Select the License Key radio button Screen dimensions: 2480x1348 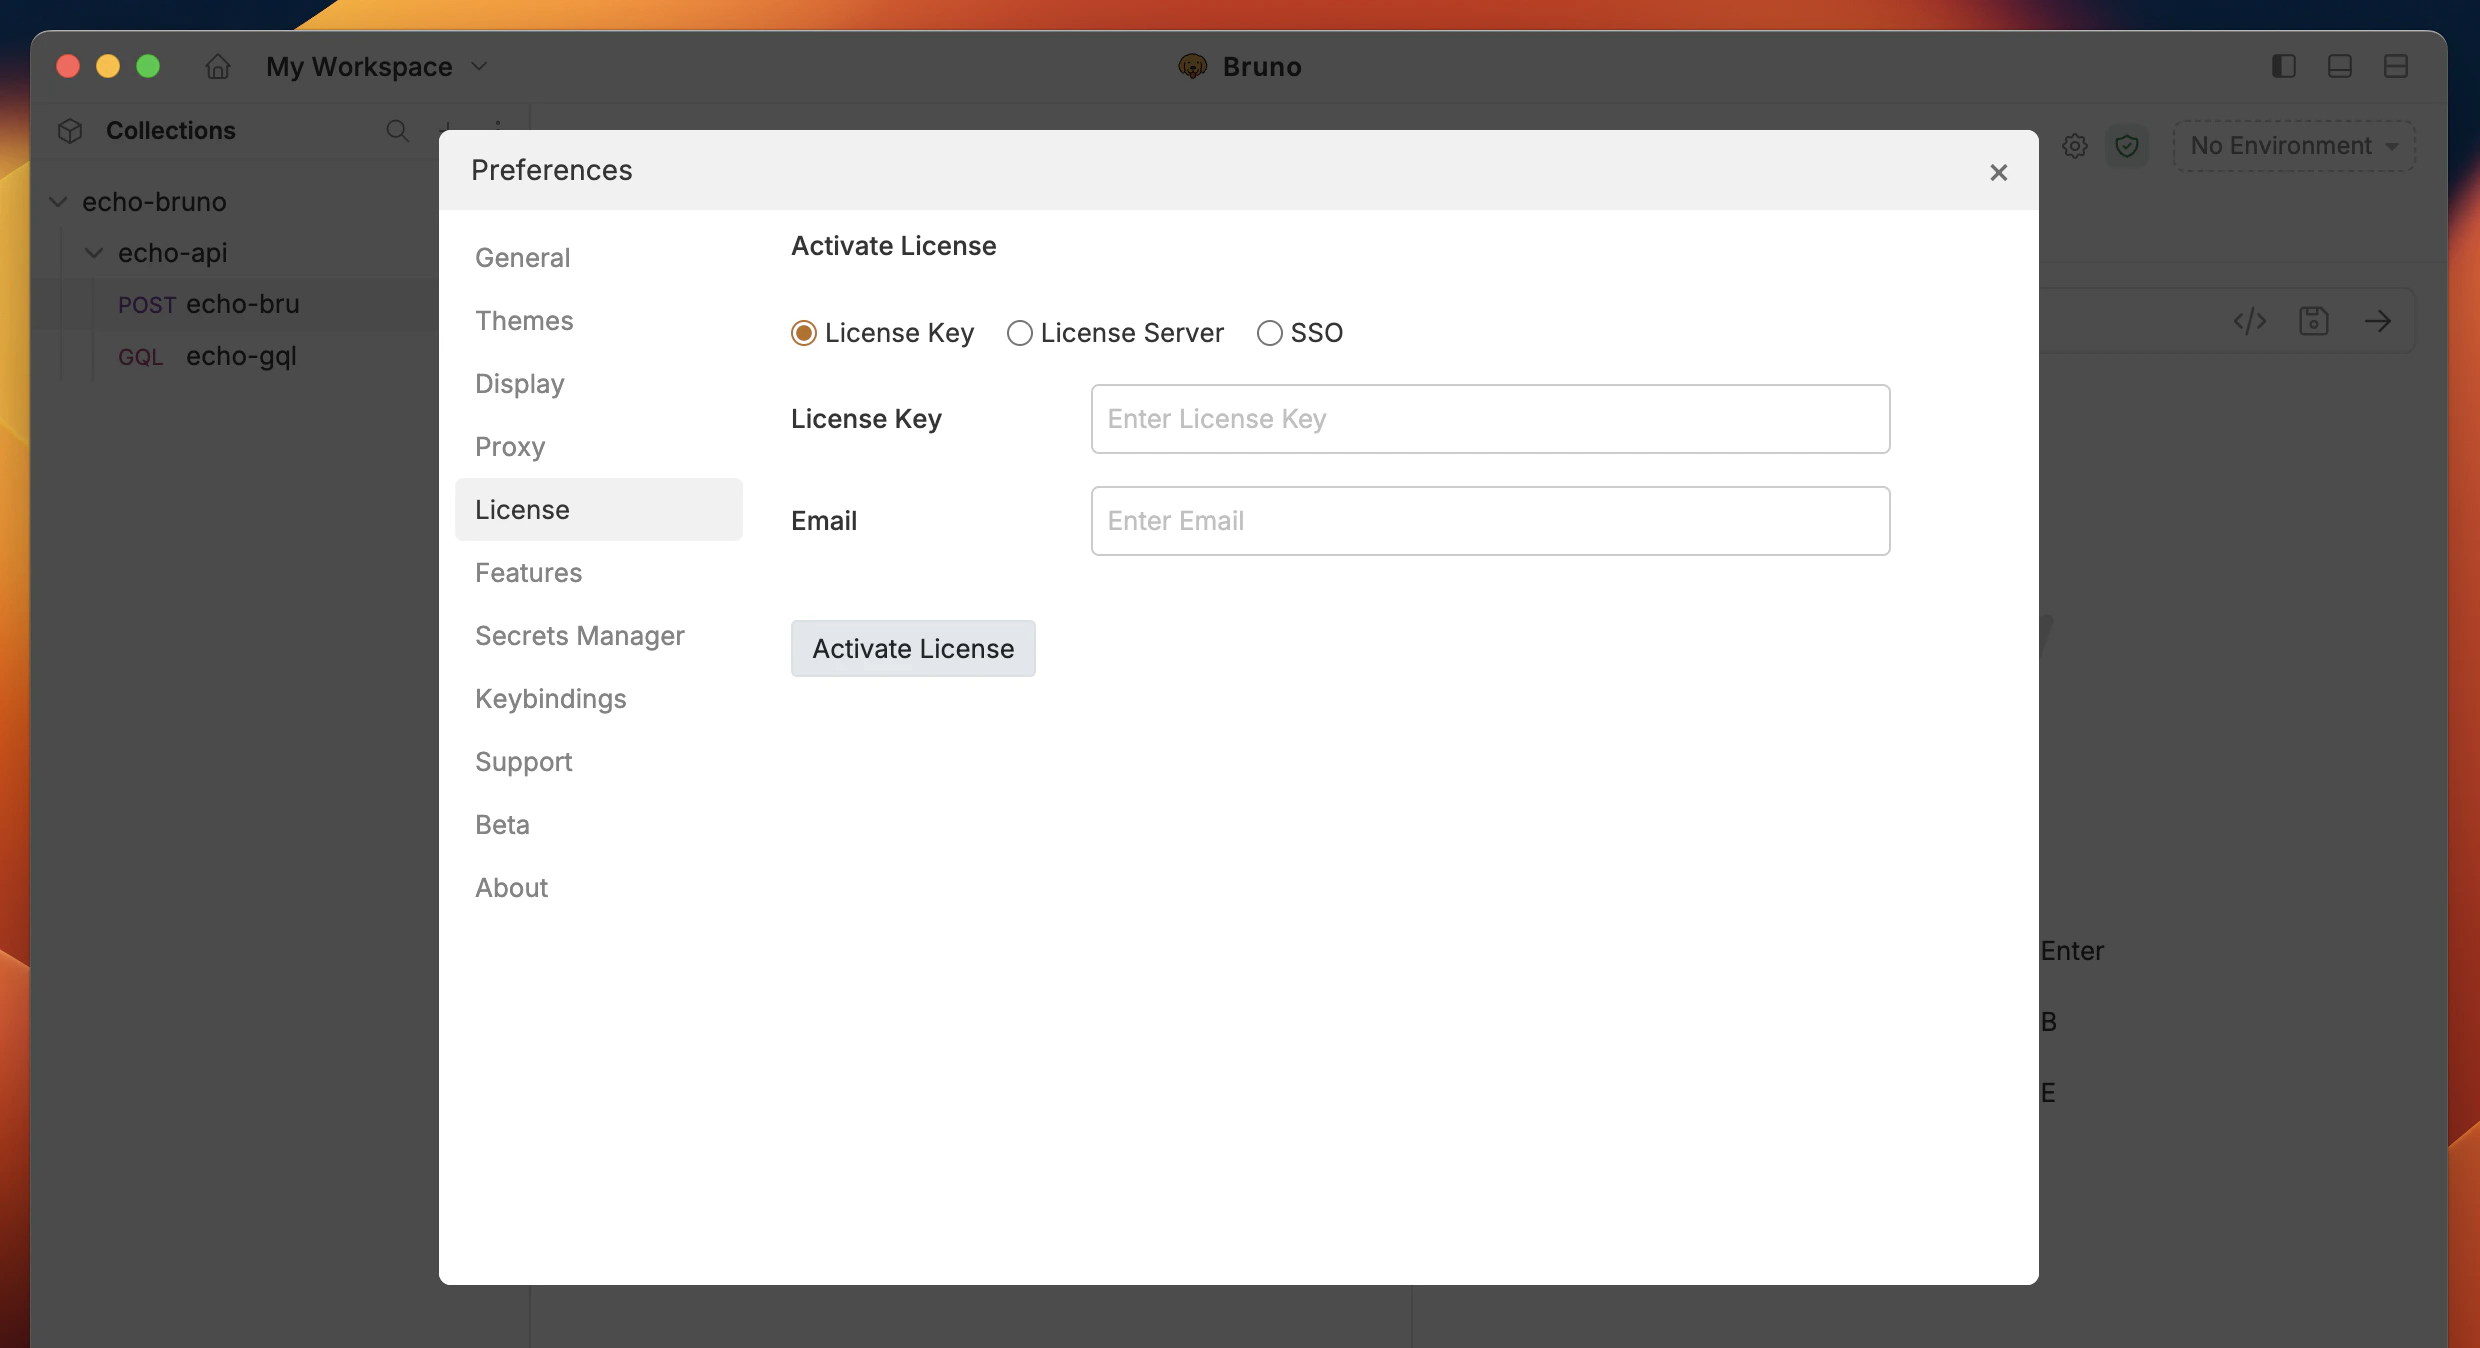click(x=803, y=332)
